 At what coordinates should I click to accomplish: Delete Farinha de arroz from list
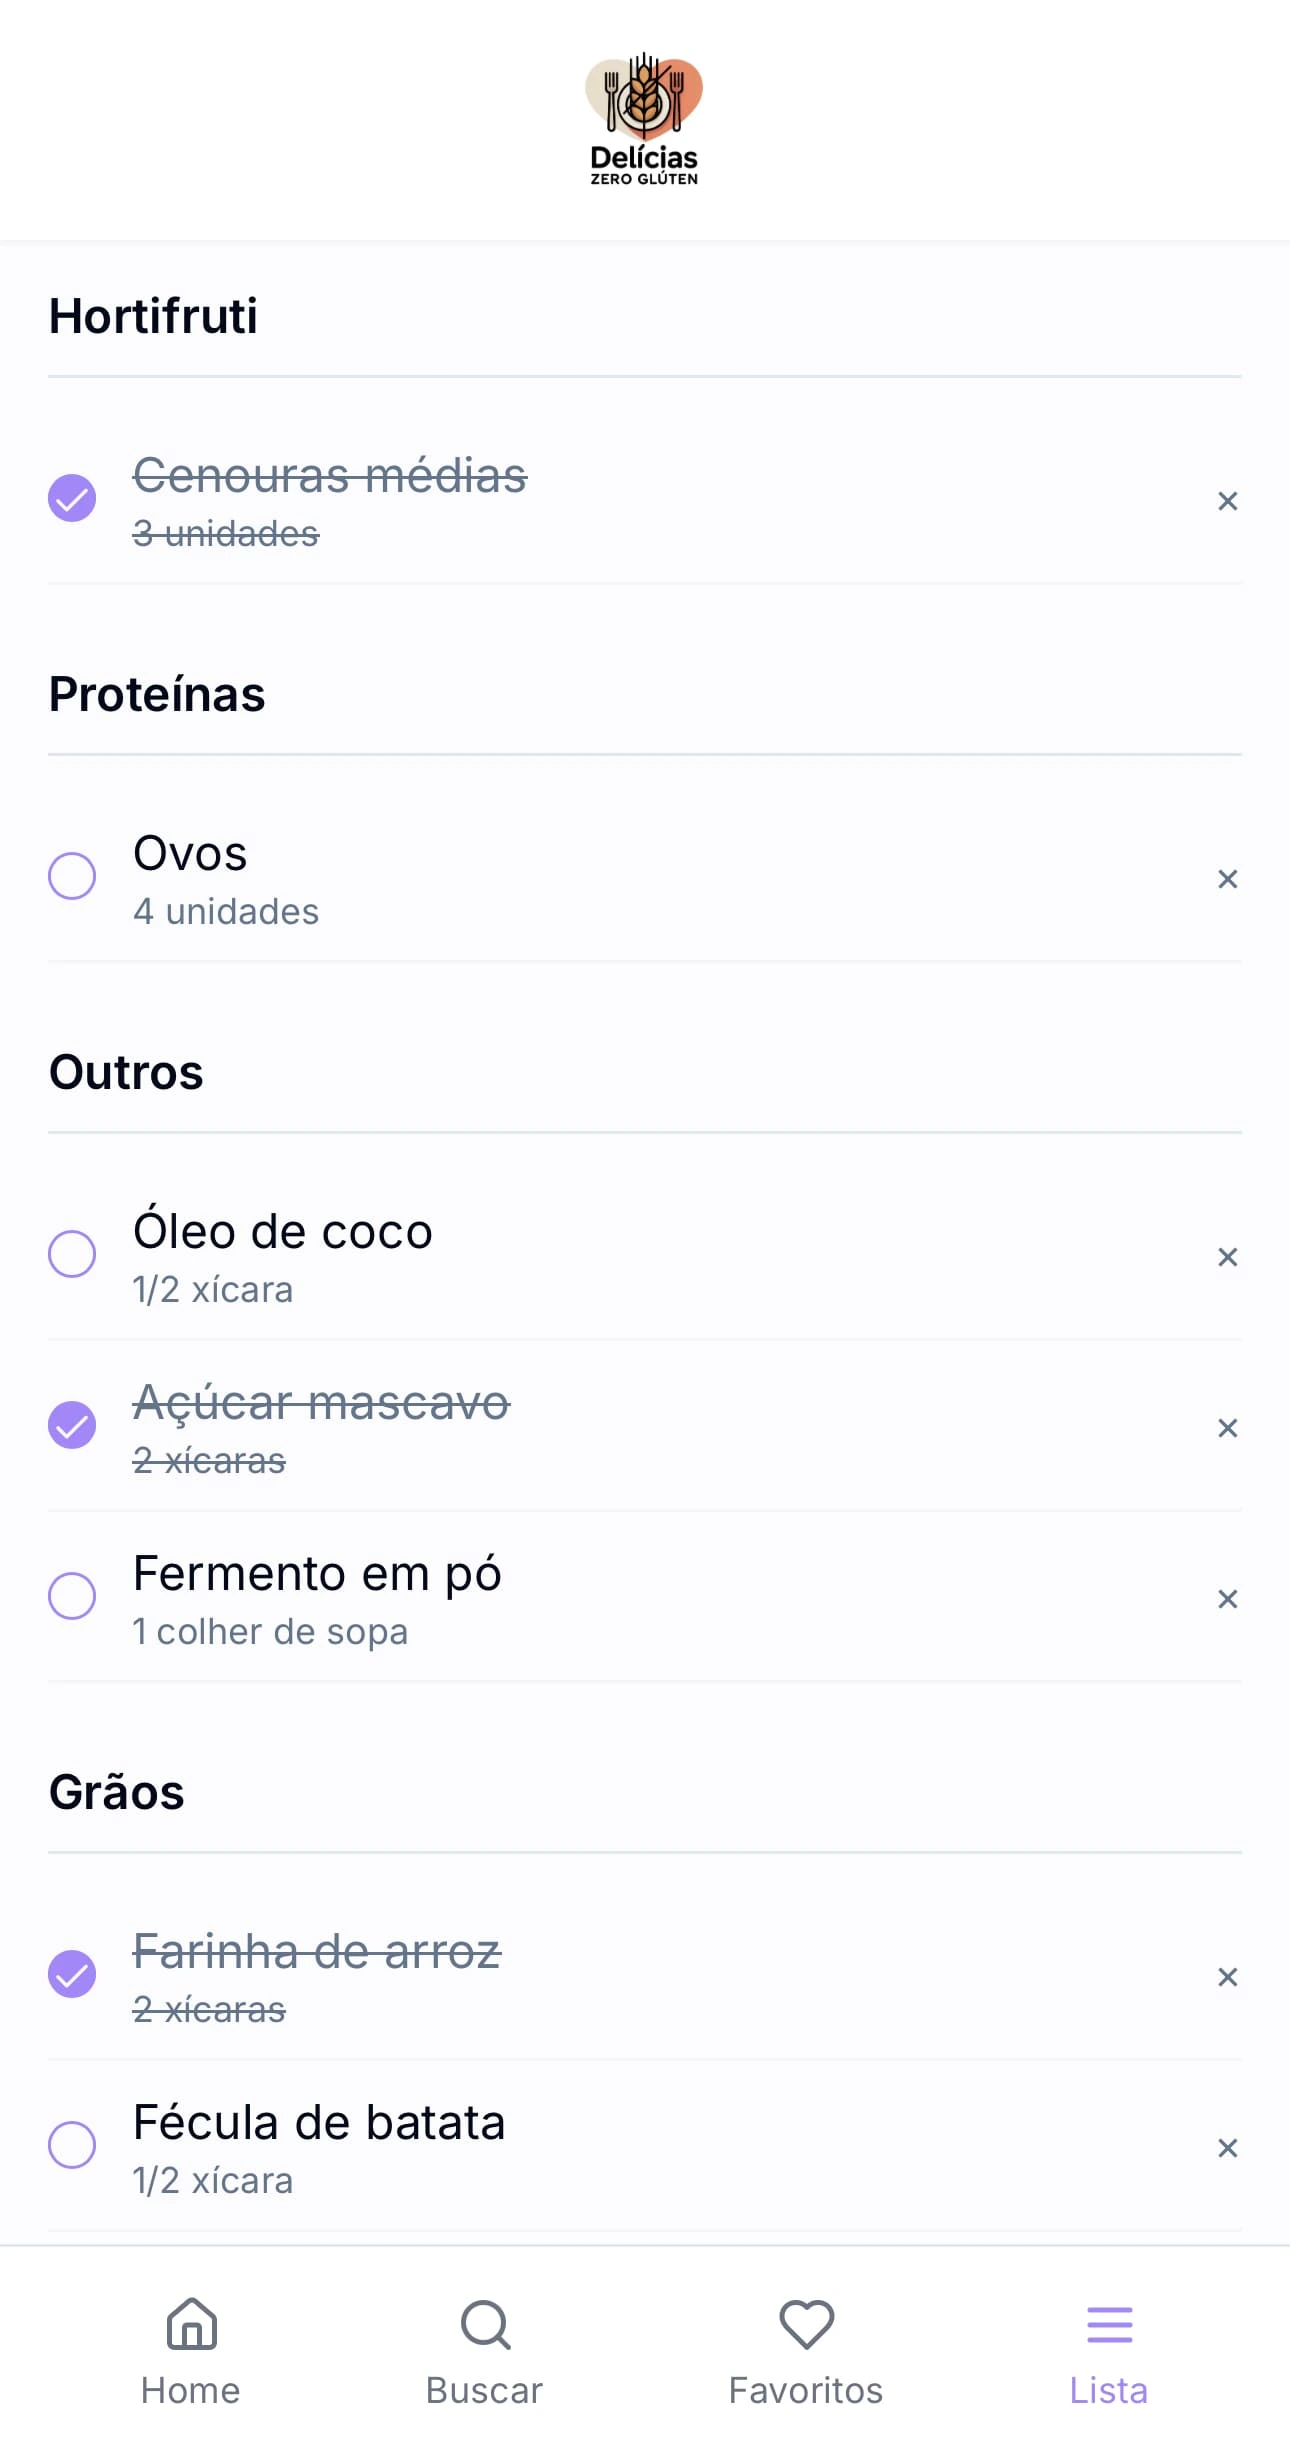point(1227,1977)
